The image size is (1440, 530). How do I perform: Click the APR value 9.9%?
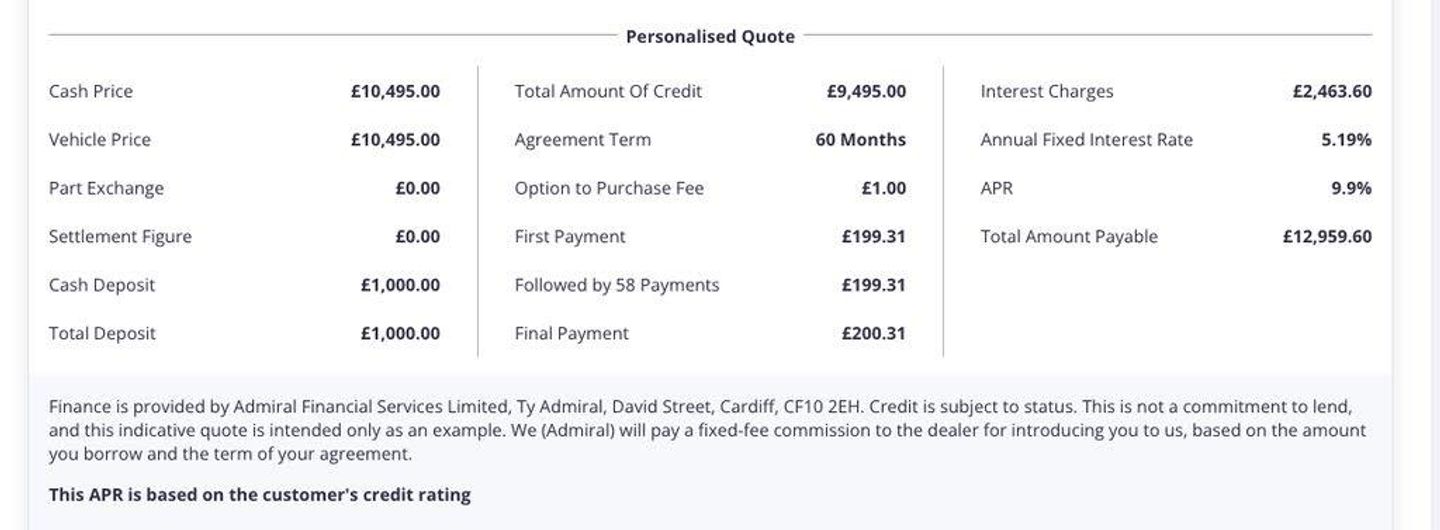coord(1351,188)
